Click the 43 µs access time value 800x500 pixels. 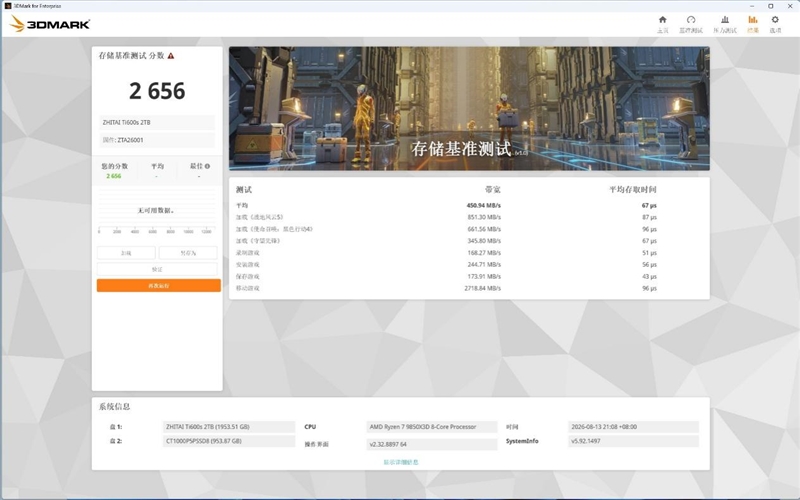point(649,276)
